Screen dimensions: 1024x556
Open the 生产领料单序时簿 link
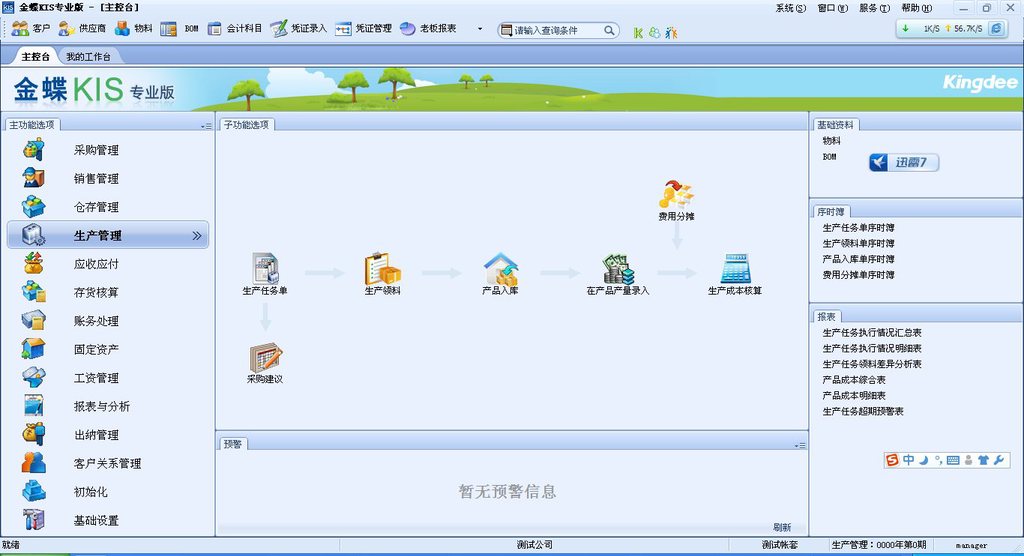coord(858,244)
